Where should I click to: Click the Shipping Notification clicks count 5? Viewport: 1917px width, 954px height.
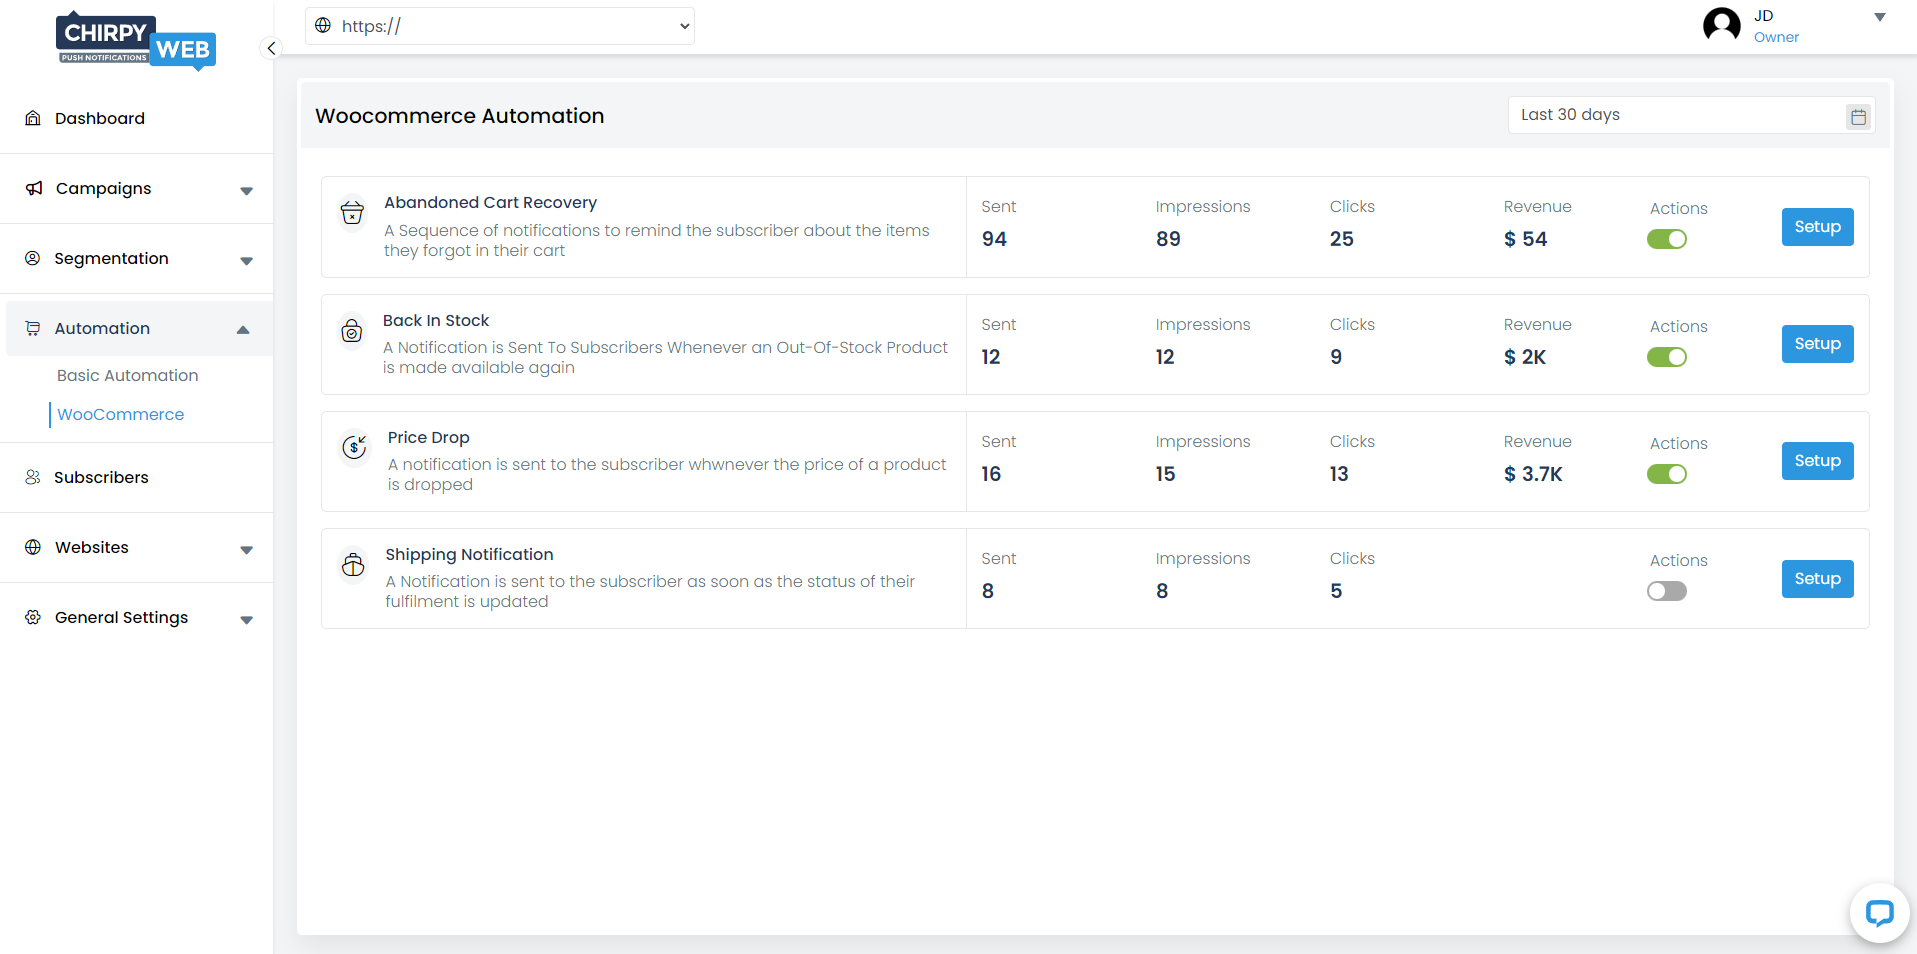1336,591
